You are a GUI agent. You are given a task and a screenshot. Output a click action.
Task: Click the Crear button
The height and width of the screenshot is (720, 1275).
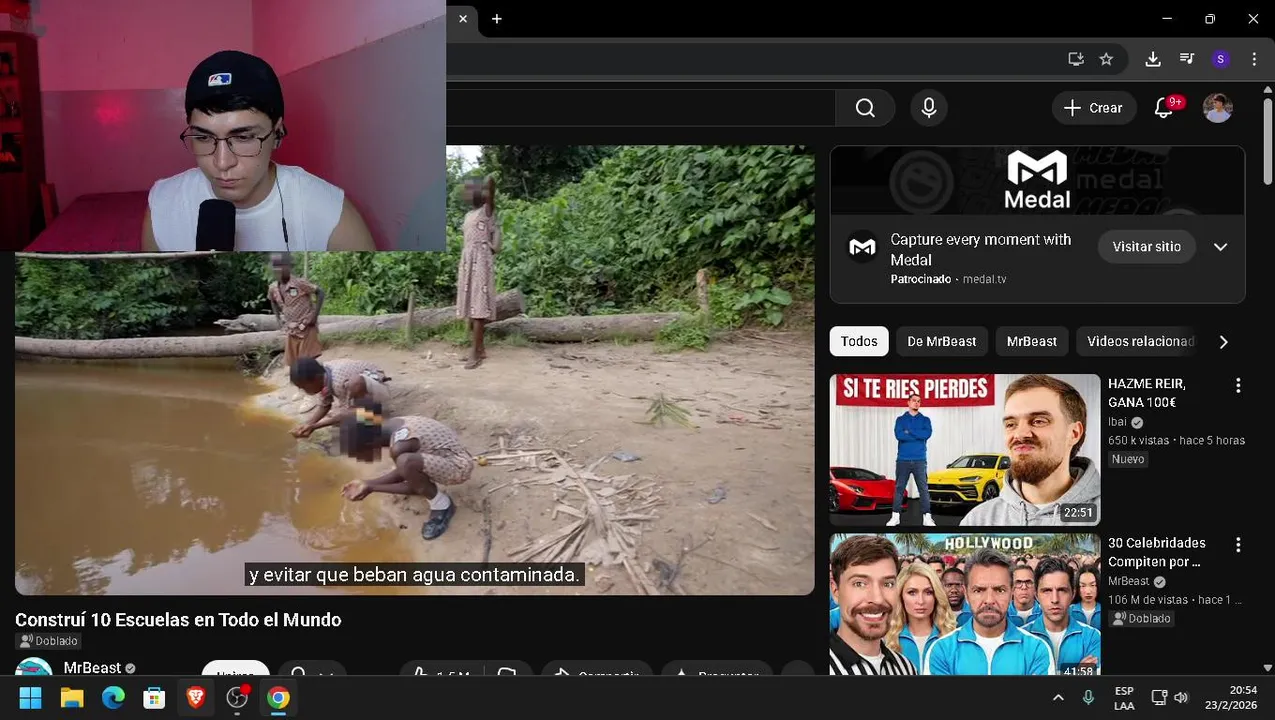point(1094,108)
